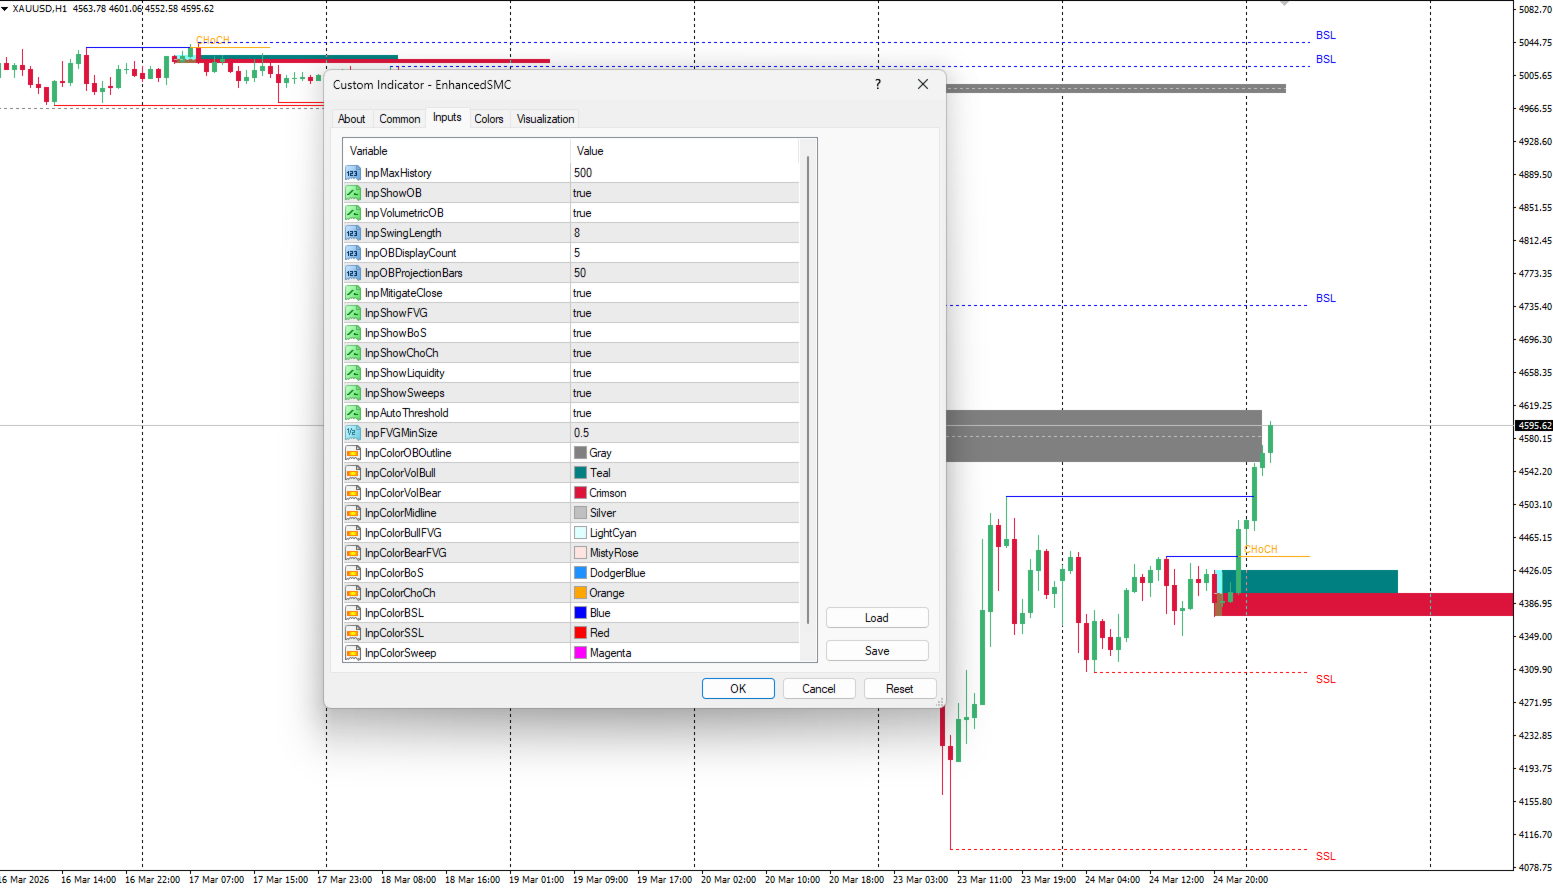
Task: Open the Teal color value dropdown
Action: pyautogui.click(x=685, y=473)
